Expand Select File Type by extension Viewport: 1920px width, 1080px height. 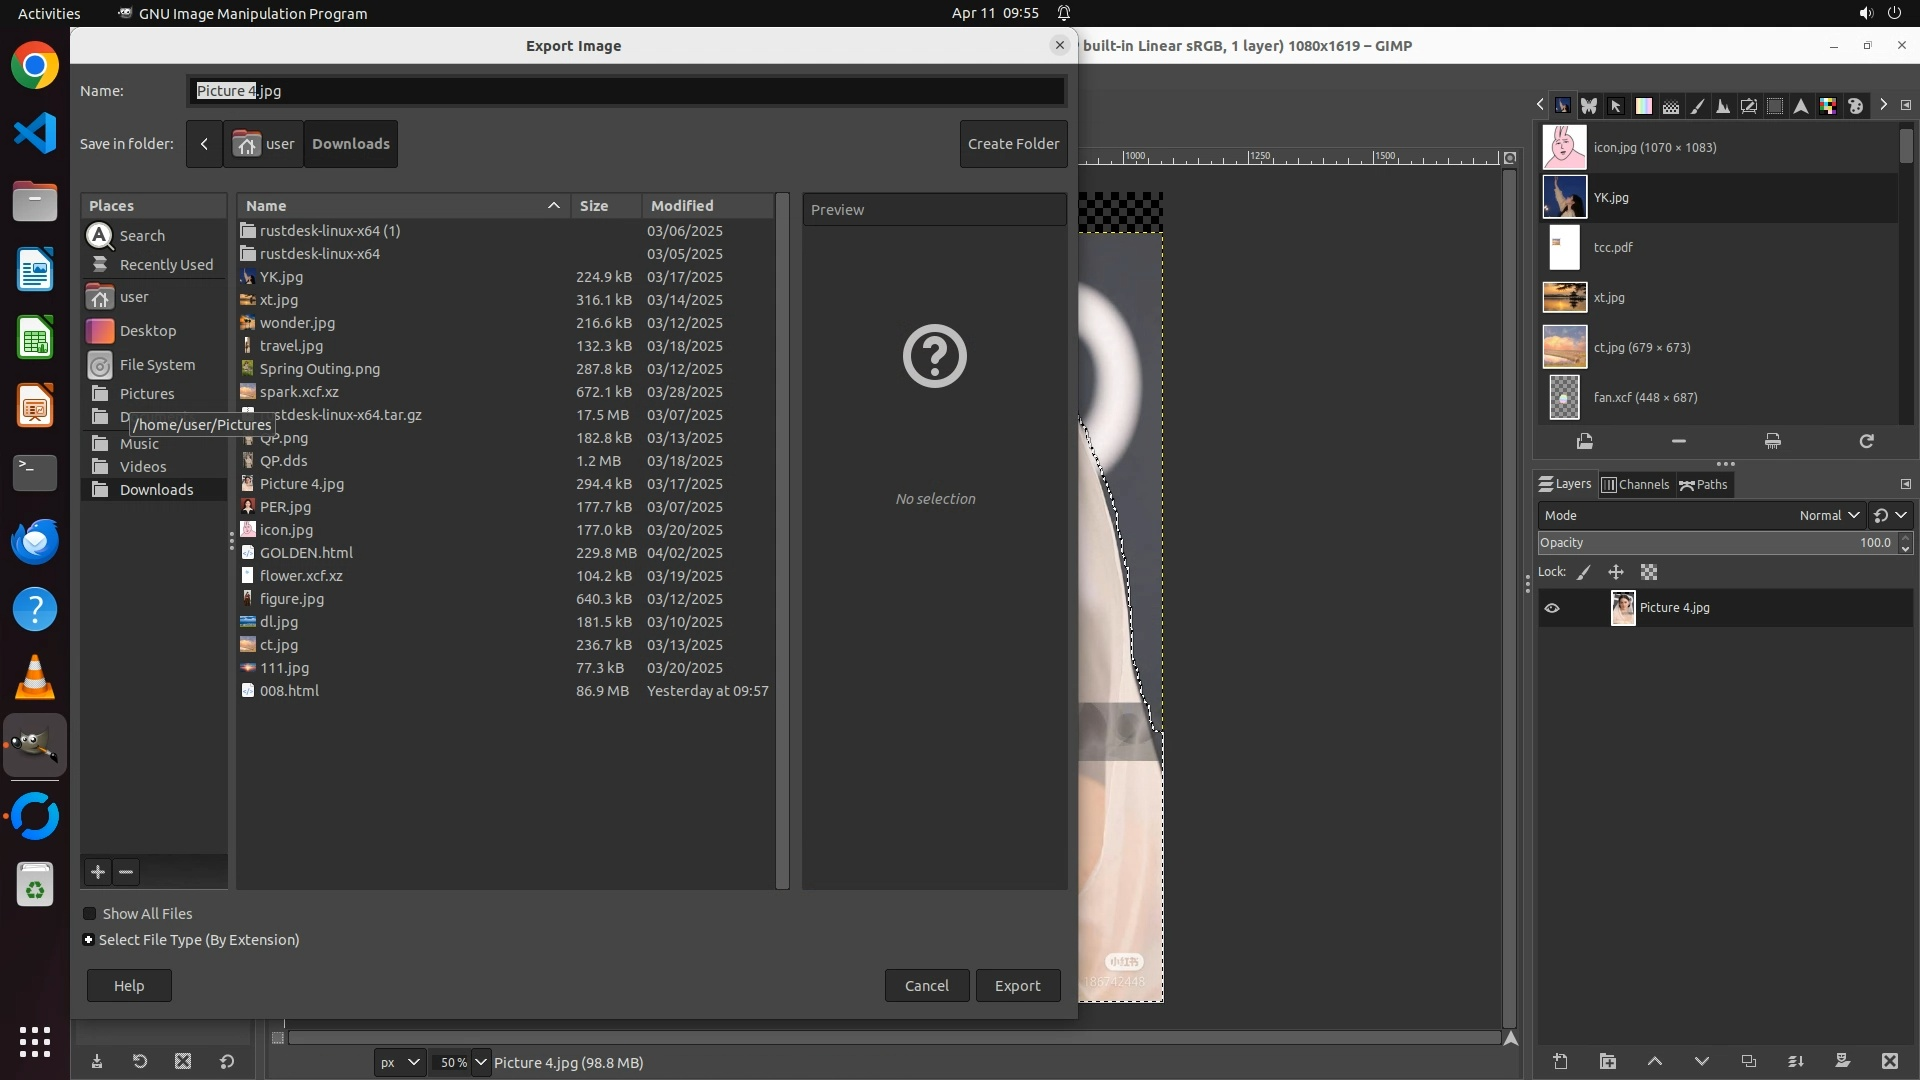coord(89,940)
